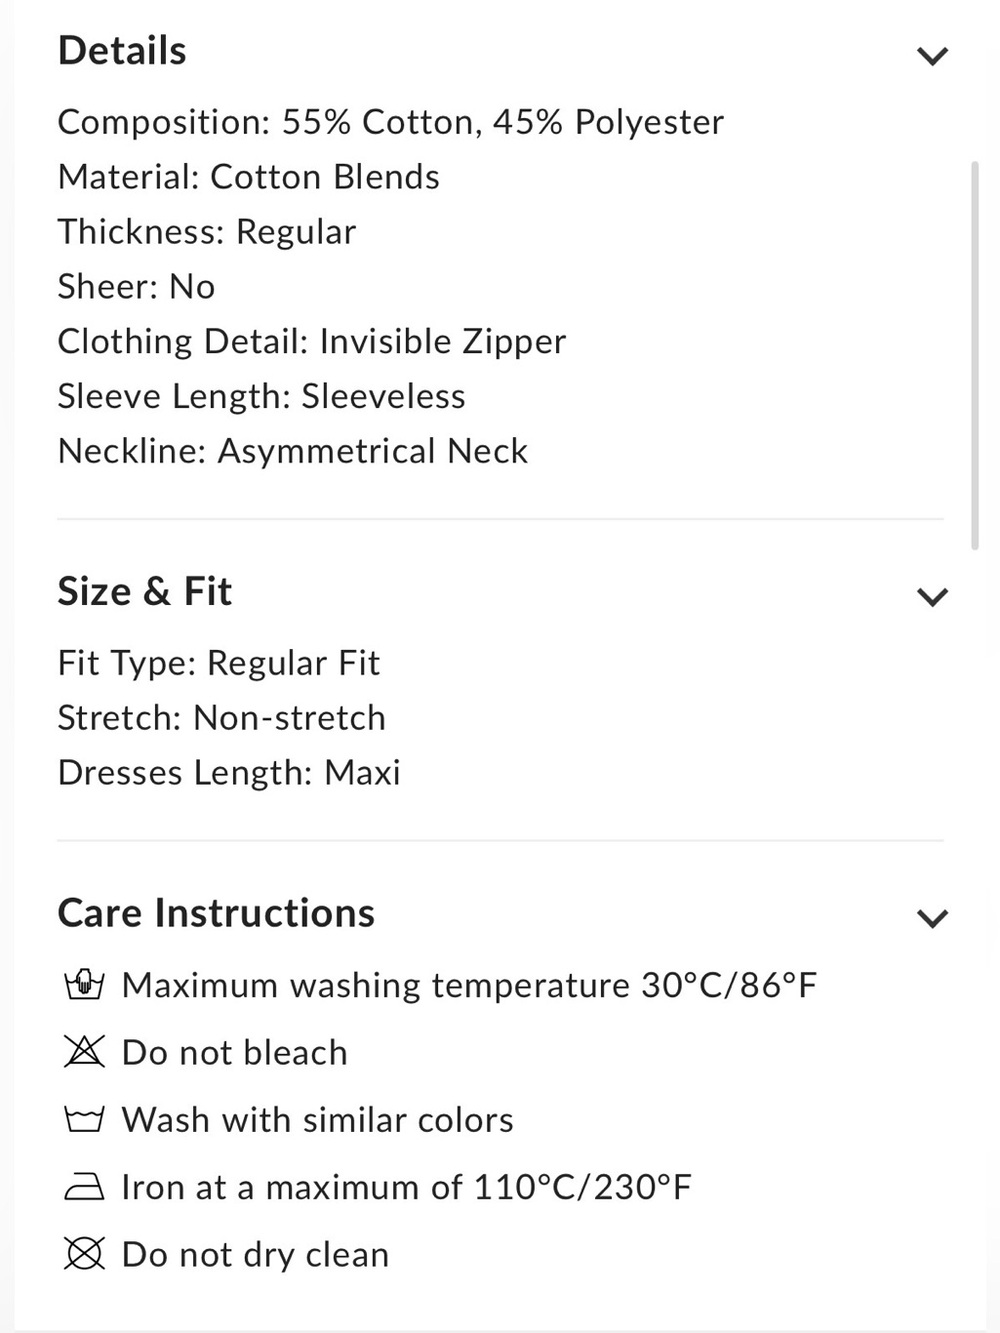Viewport: 1000px width, 1333px height.
Task: Click the Fit Type: Regular Fit line
Action: 219,663
